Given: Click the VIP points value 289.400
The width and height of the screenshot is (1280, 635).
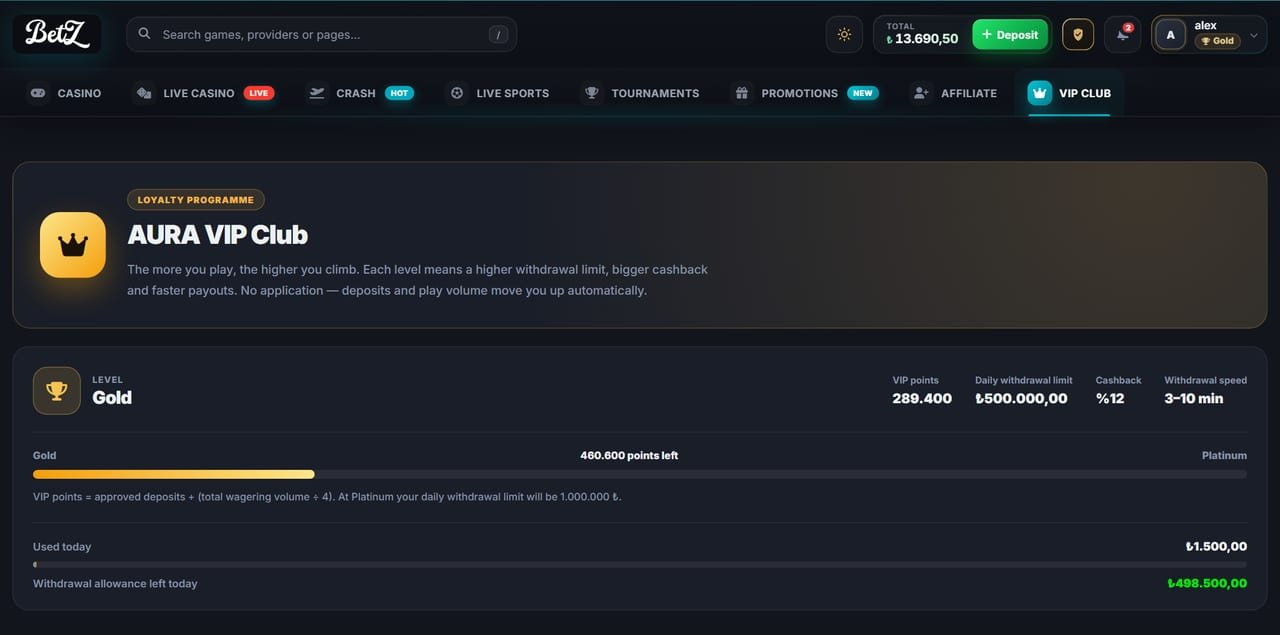Looking at the screenshot, I should click(x=922, y=398).
